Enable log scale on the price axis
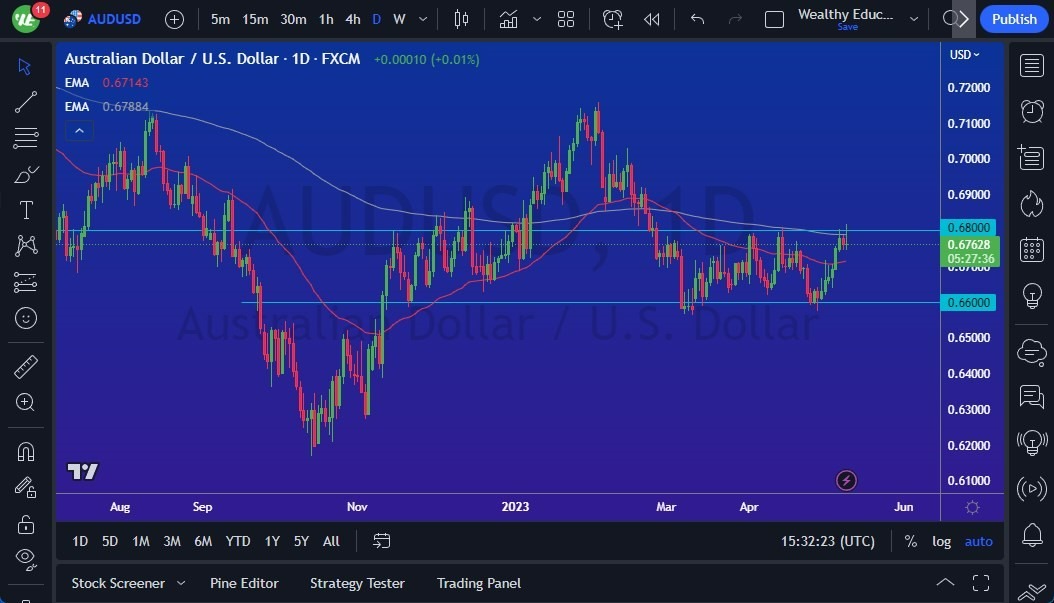This screenshot has width=1054, height=603. pos(941,541)
